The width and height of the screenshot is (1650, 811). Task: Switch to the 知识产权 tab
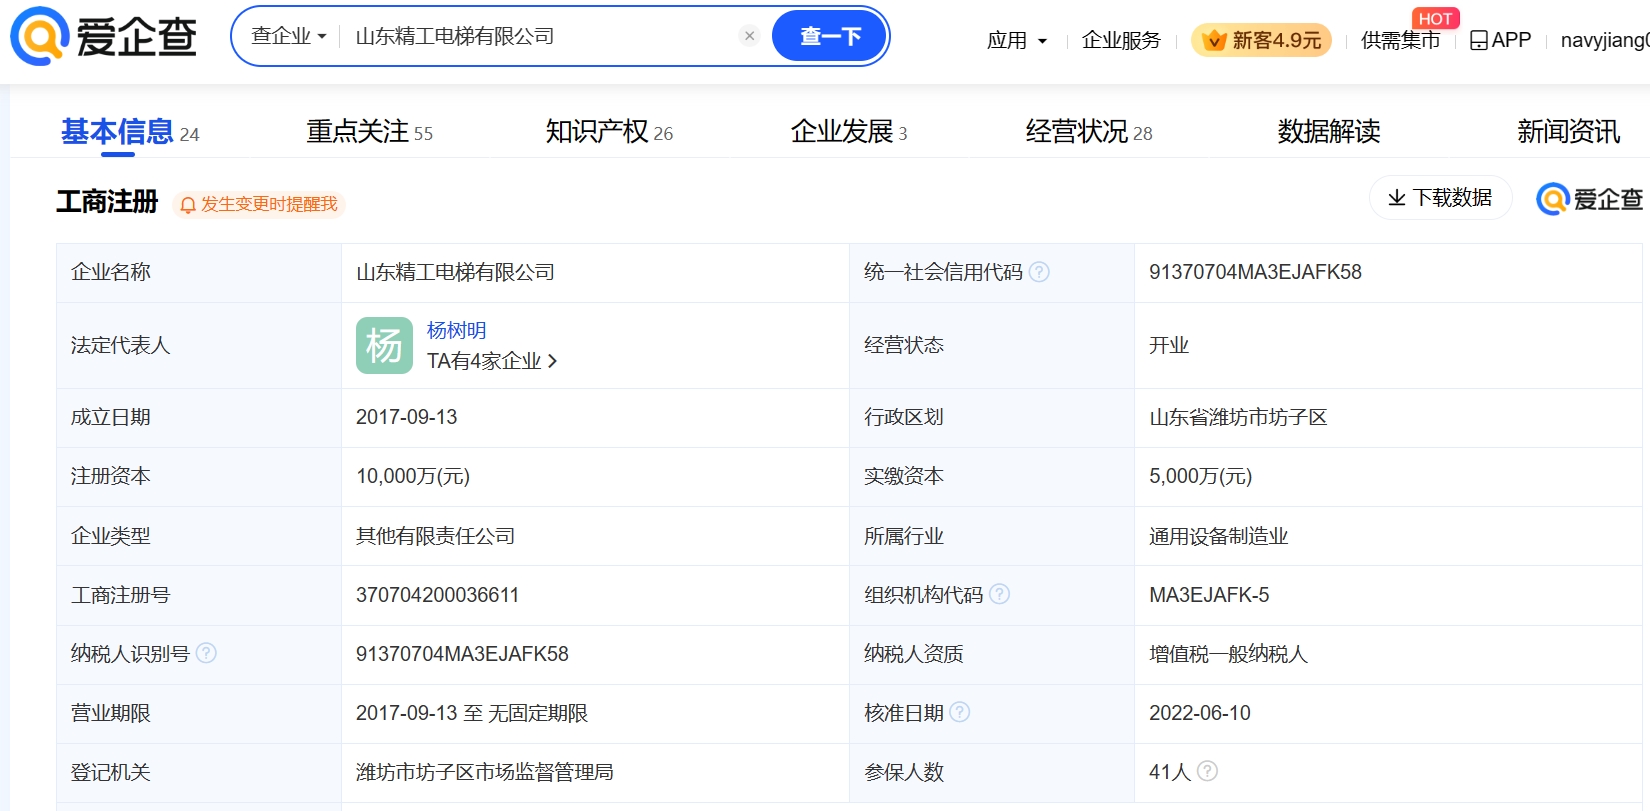(609, 132)
